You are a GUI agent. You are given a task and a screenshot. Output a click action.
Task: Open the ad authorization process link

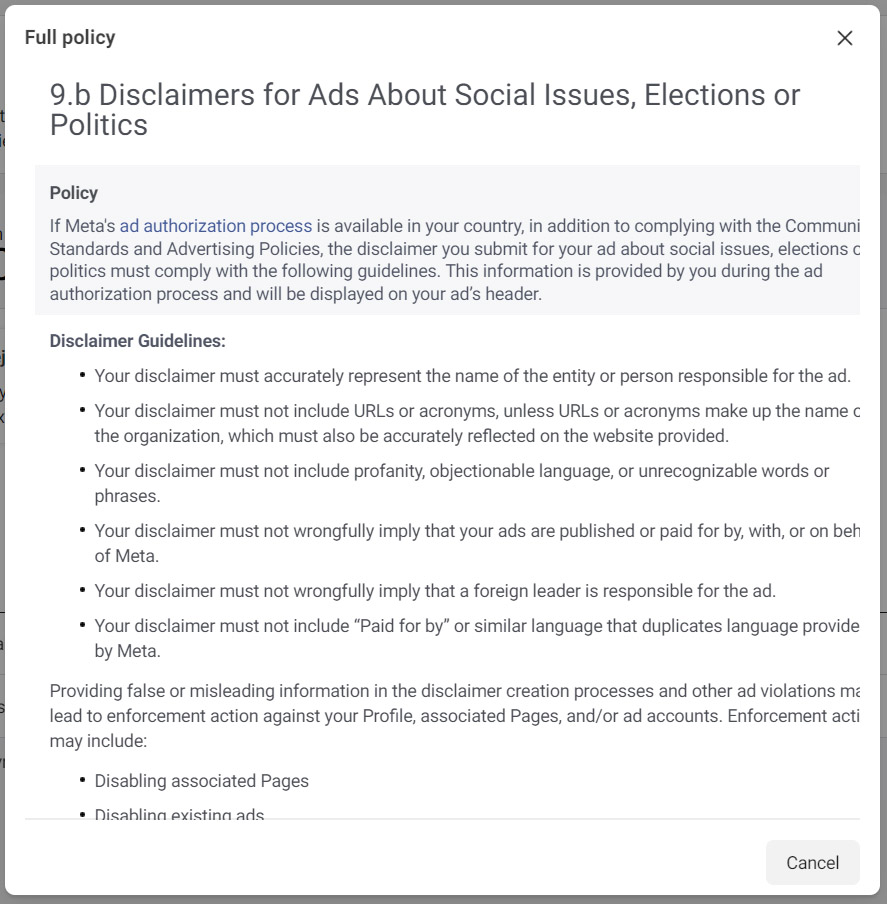pos(215,226)
